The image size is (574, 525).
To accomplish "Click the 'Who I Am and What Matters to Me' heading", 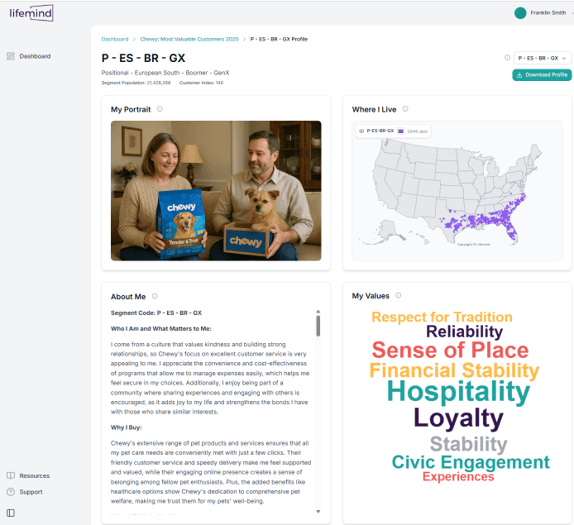I will pyautogui.click(x=161, y=329).
